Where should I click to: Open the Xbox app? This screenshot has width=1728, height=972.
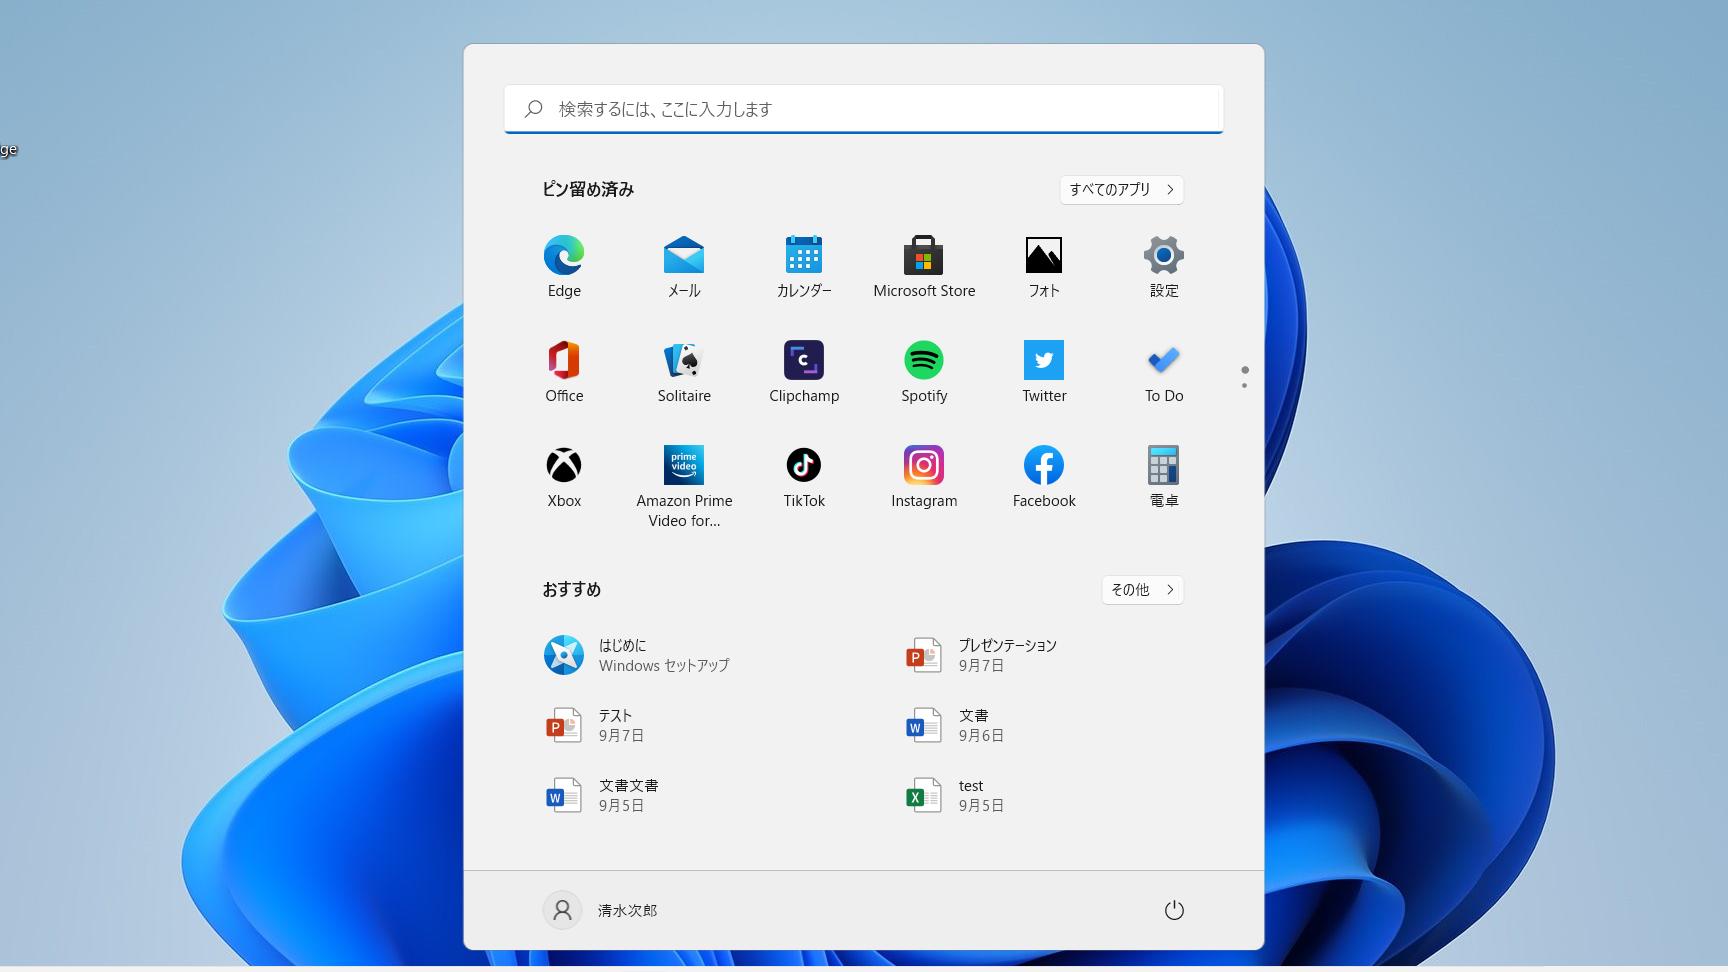[x=564, y=476]
